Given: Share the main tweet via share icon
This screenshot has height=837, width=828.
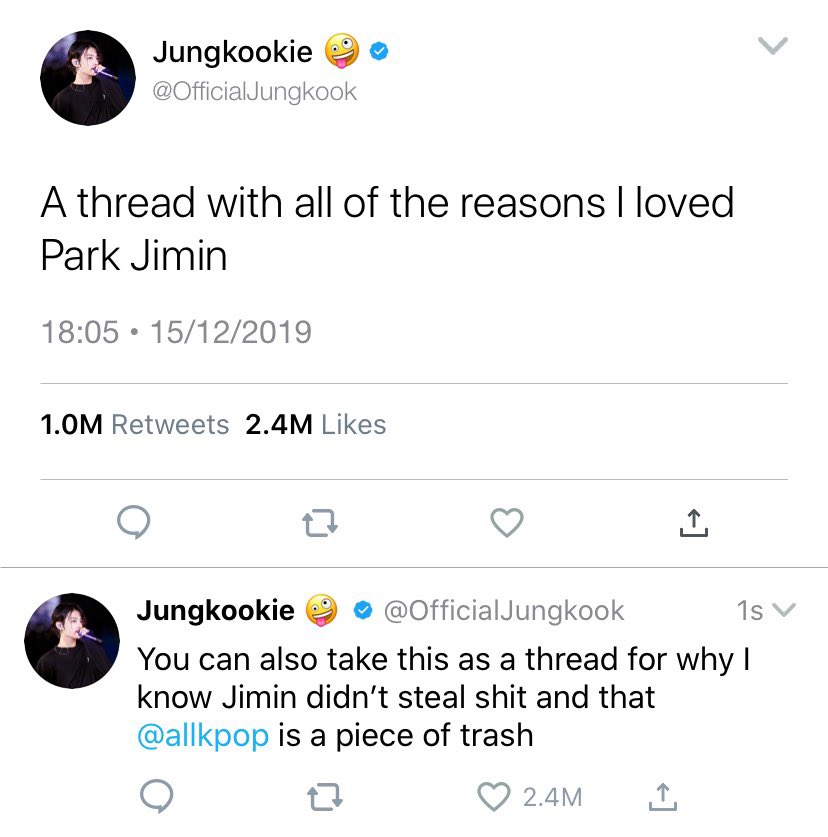Looking at the screenshot, I should click(693, 523).
